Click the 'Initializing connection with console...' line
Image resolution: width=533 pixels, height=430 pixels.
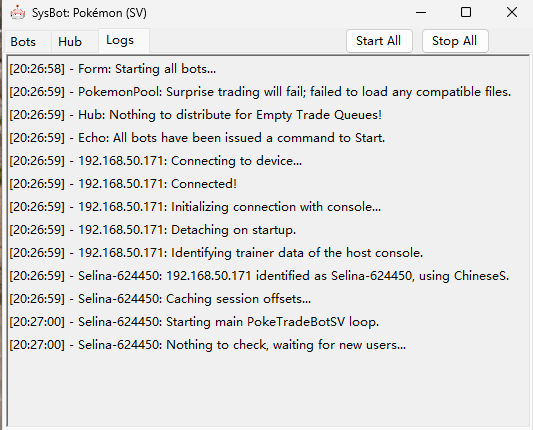pos(195,207)
